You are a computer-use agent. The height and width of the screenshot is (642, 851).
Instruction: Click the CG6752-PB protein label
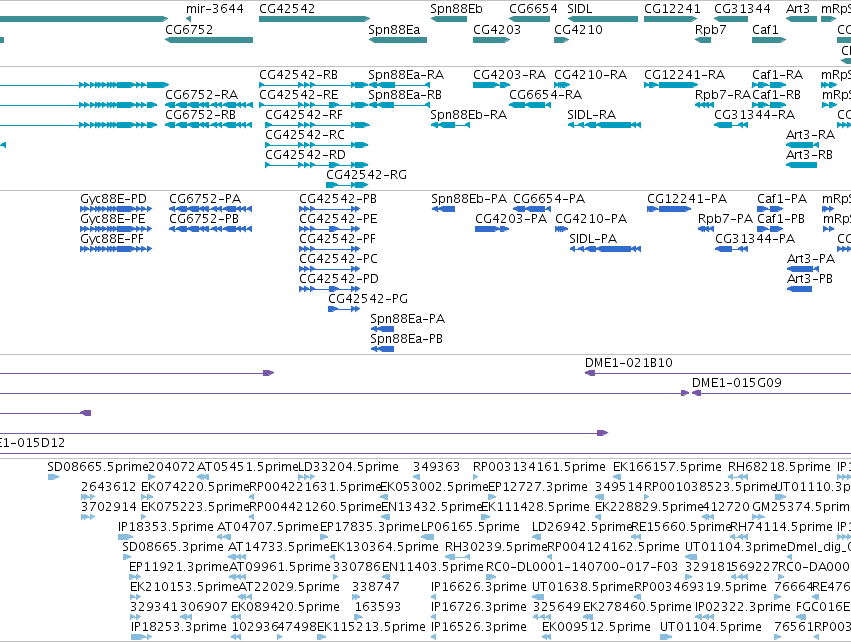click(204, 219)
